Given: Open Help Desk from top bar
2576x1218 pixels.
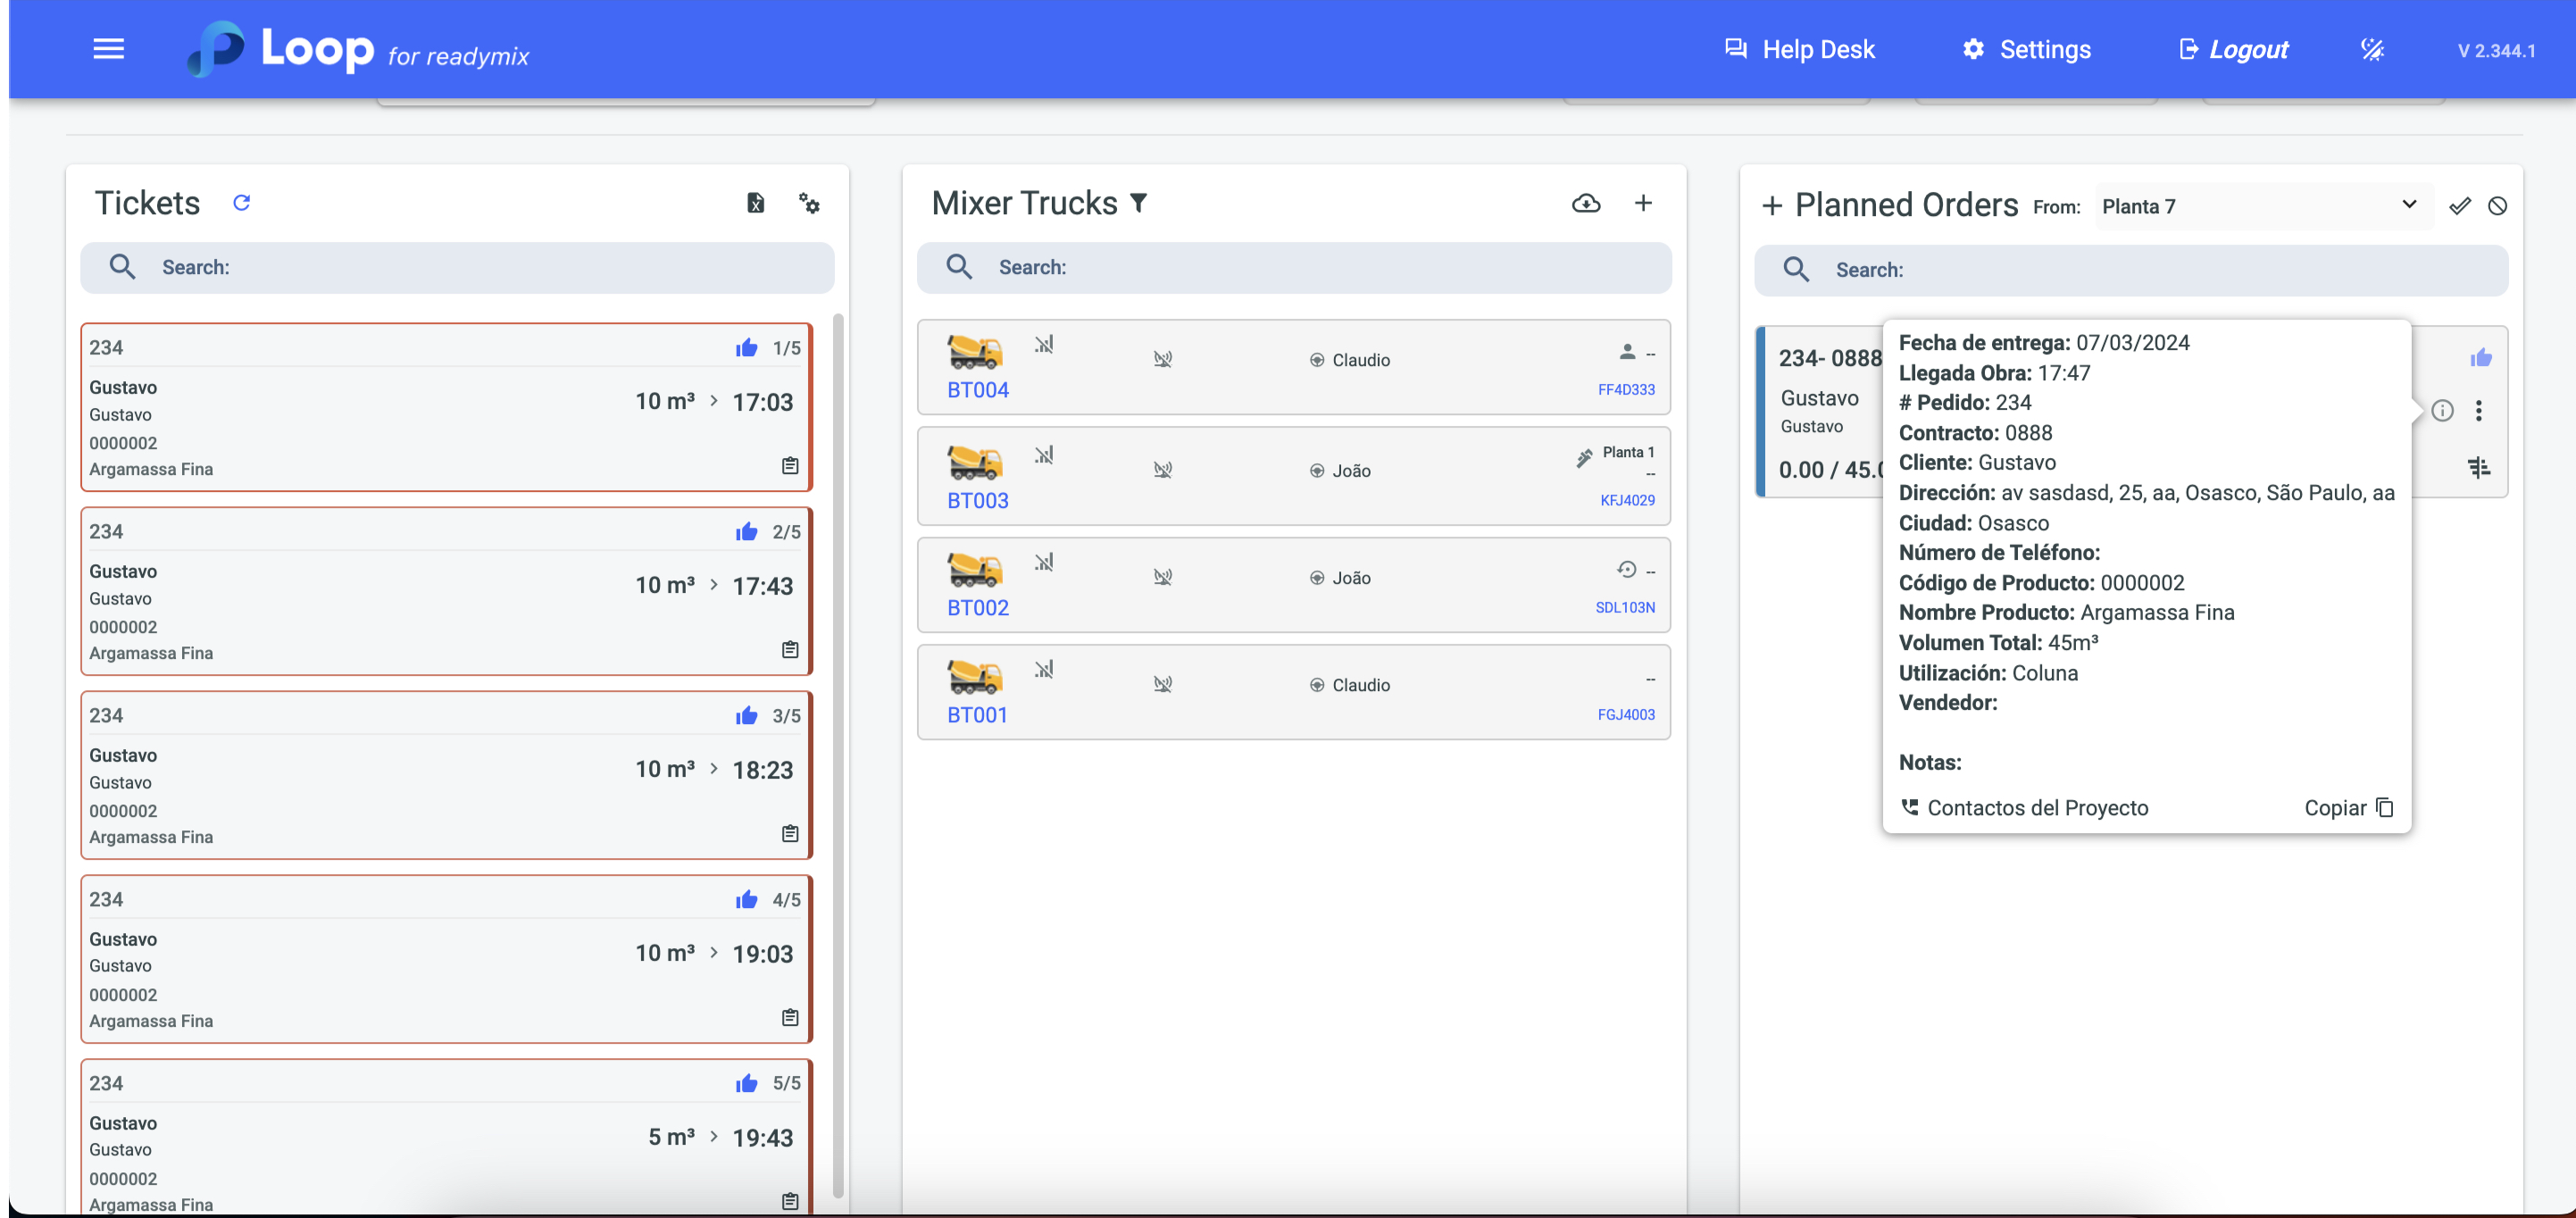Looking at the screenshot, I should [x=1800, y=49].
